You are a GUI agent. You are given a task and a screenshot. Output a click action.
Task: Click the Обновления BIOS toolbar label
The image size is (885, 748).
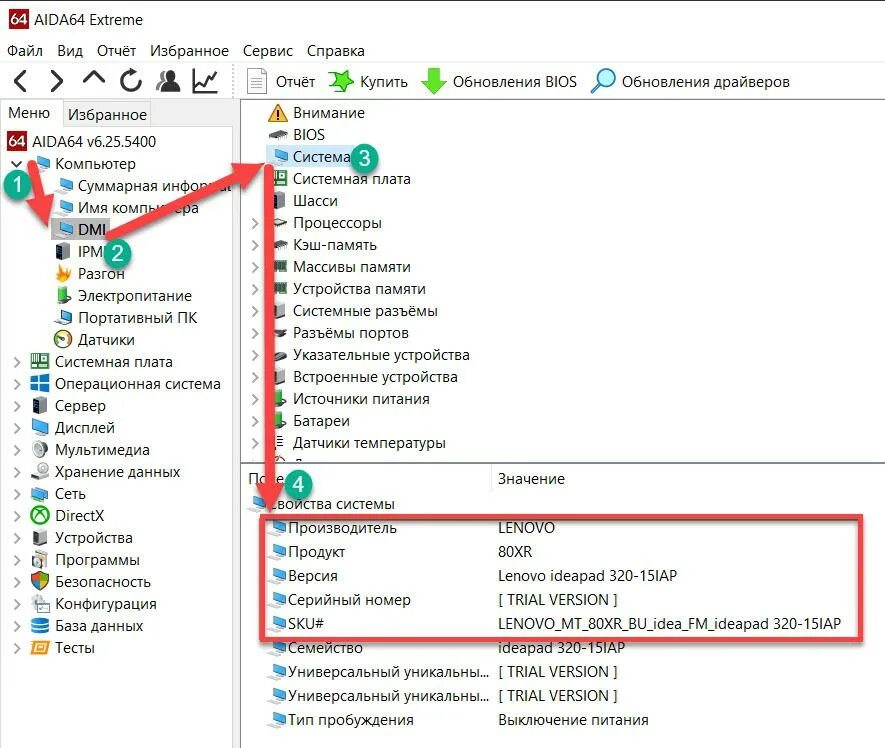point(515,82)
